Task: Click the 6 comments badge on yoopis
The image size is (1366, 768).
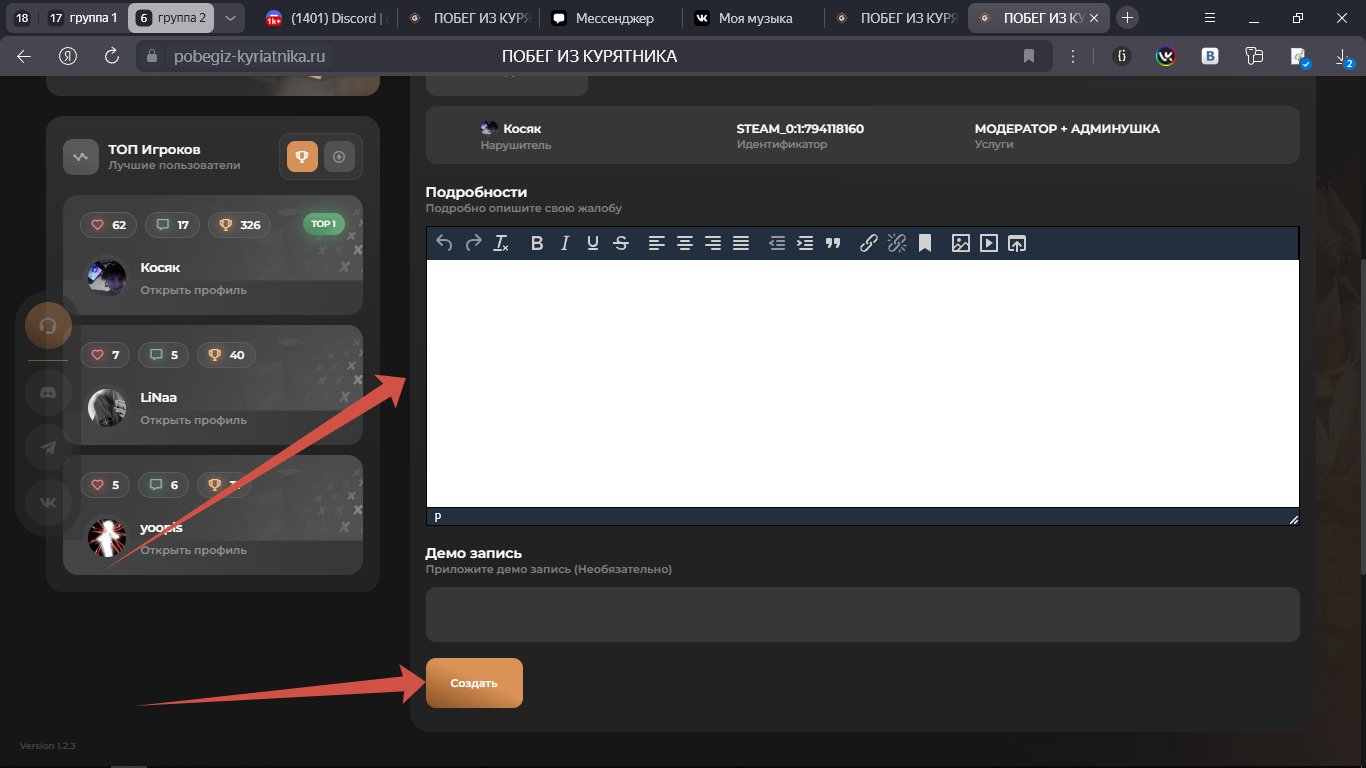Action: pyautogui.click(x=164, y=485)
